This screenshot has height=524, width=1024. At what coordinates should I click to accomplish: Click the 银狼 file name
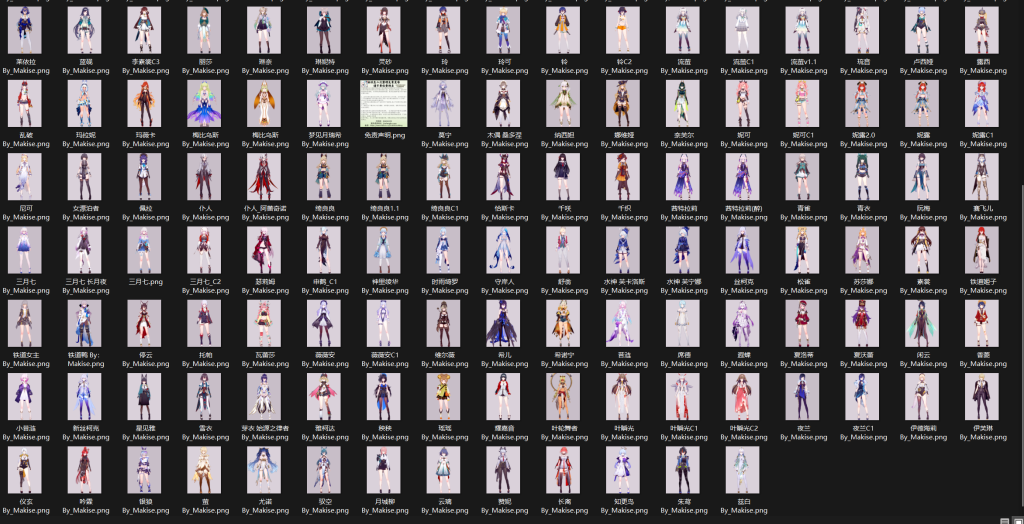pos(144,506)
